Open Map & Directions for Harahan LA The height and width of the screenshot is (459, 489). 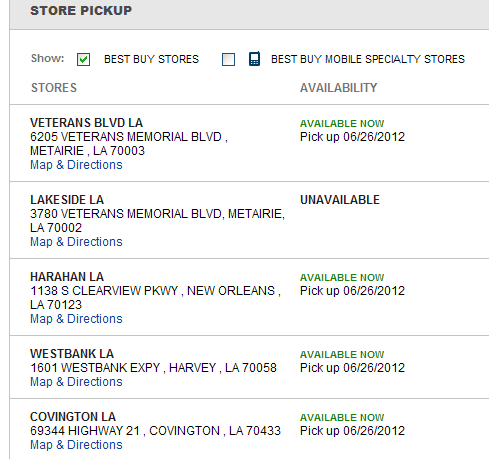pyautogui.click(x=76, y=319)
